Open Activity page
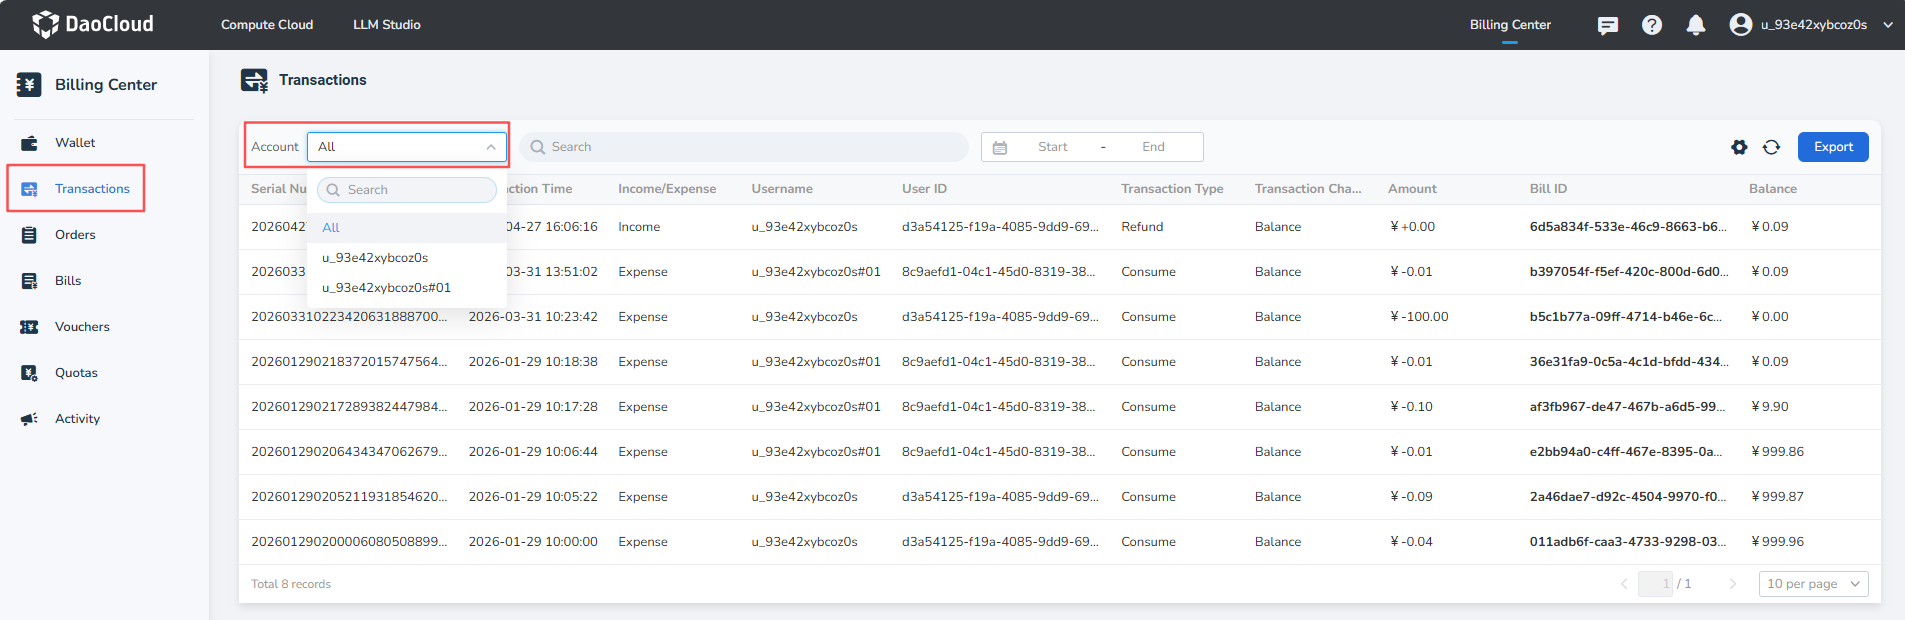Screen dimensions: 1905x620 (x=77, y=419)
